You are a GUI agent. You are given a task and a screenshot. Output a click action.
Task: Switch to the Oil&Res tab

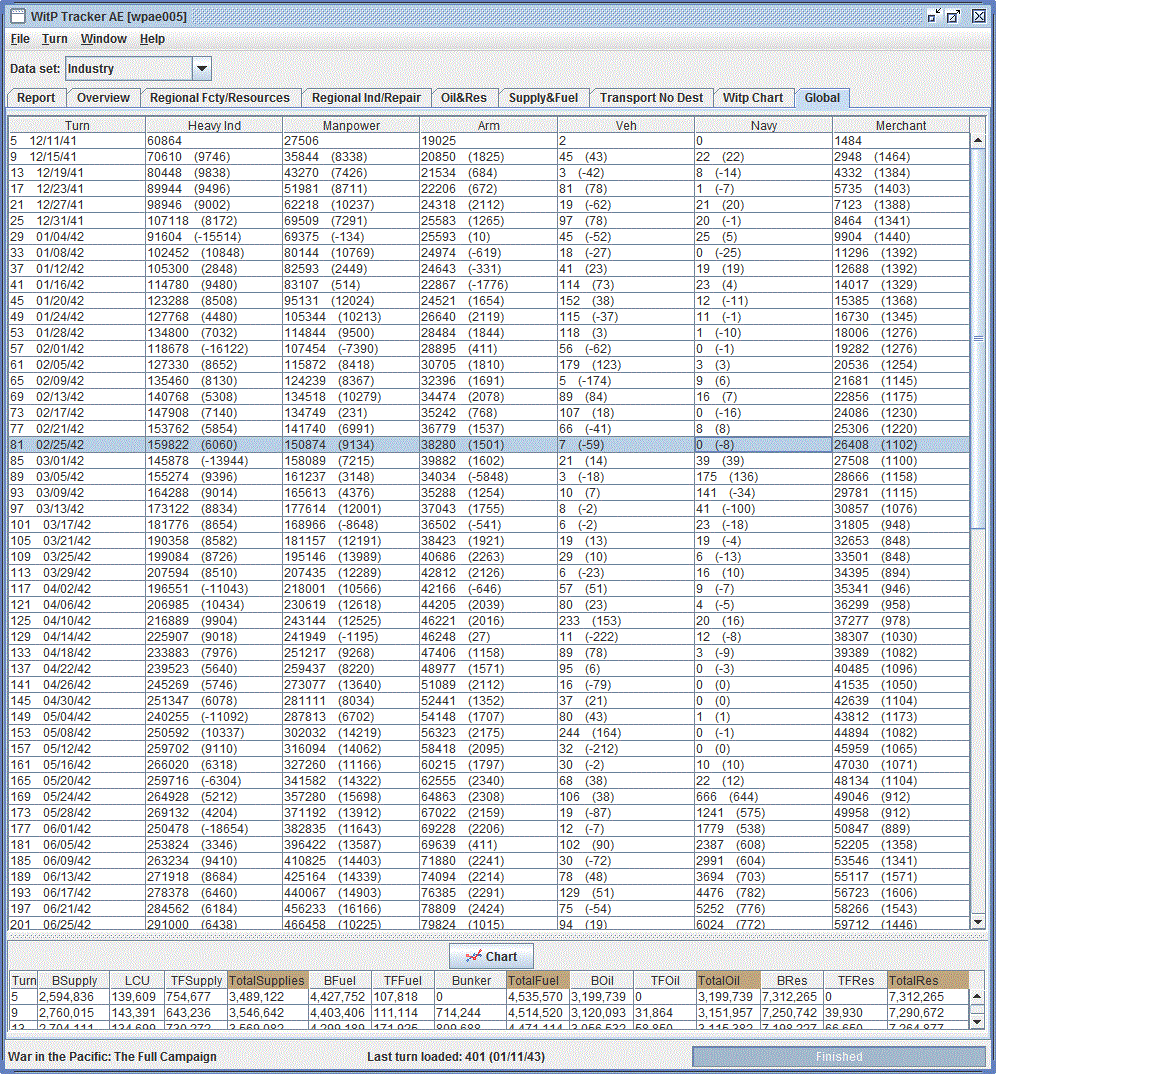pyautogui.click(x=464, y=98)
